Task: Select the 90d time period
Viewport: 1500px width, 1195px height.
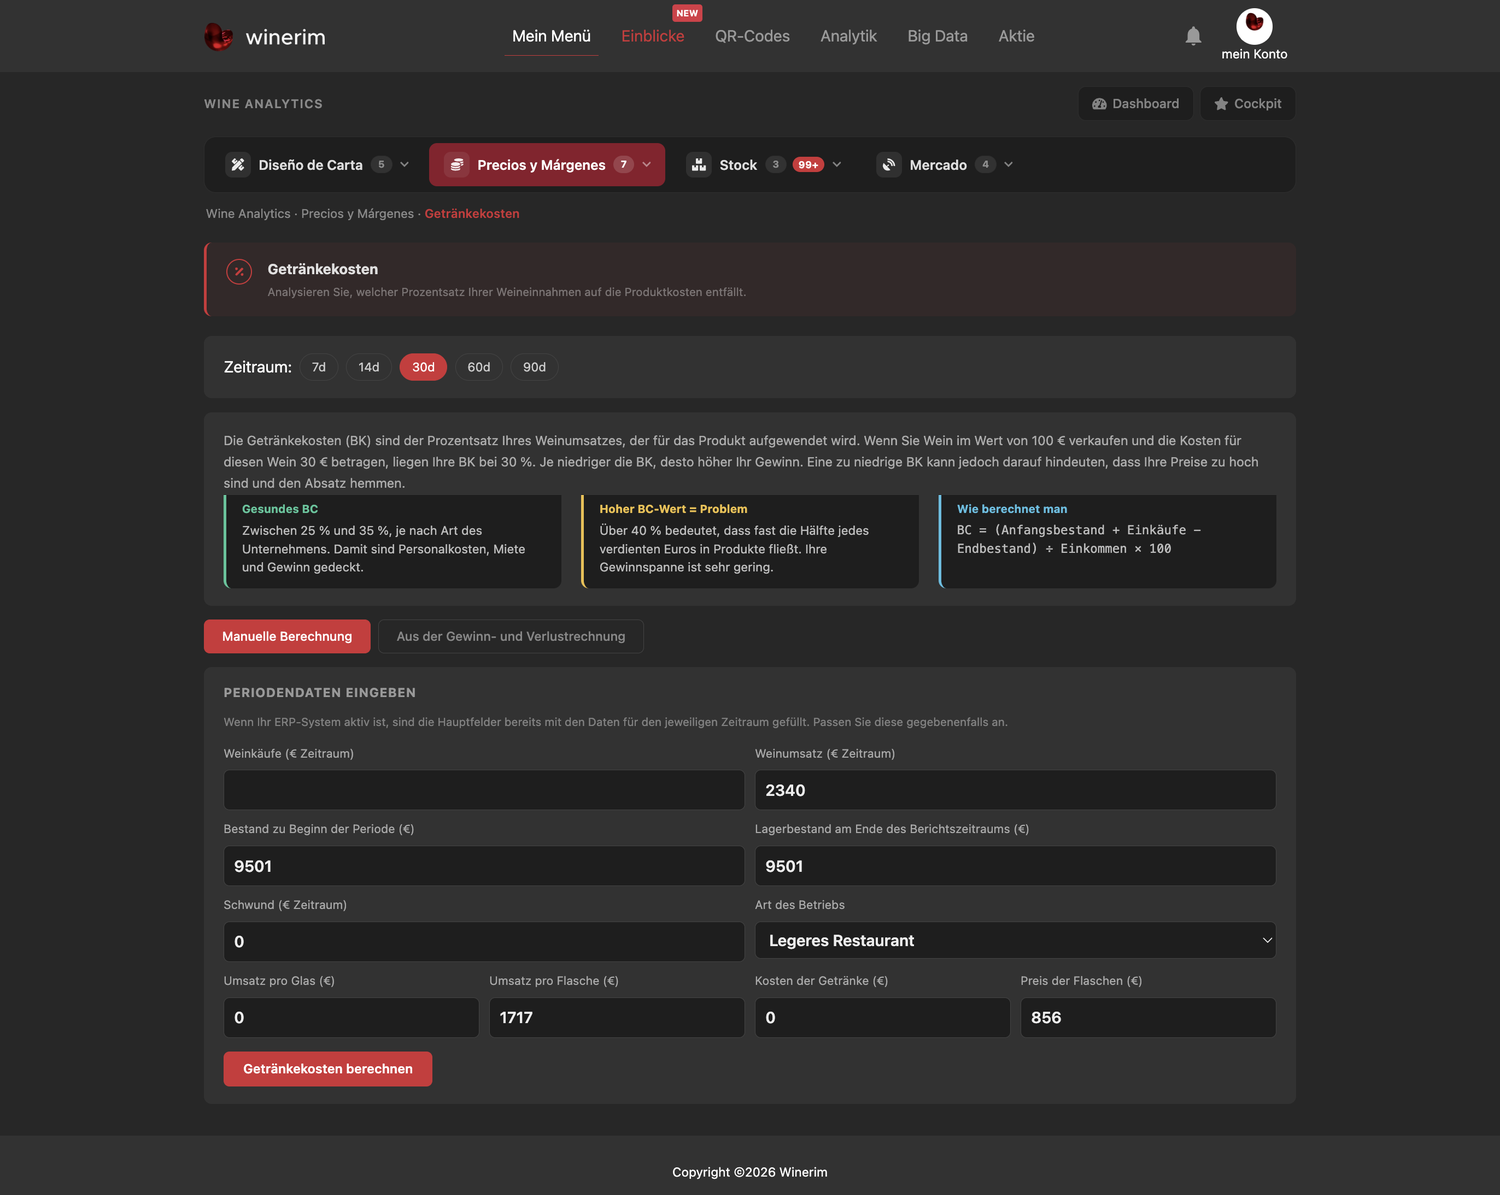Action: click(x=535, y=367)
